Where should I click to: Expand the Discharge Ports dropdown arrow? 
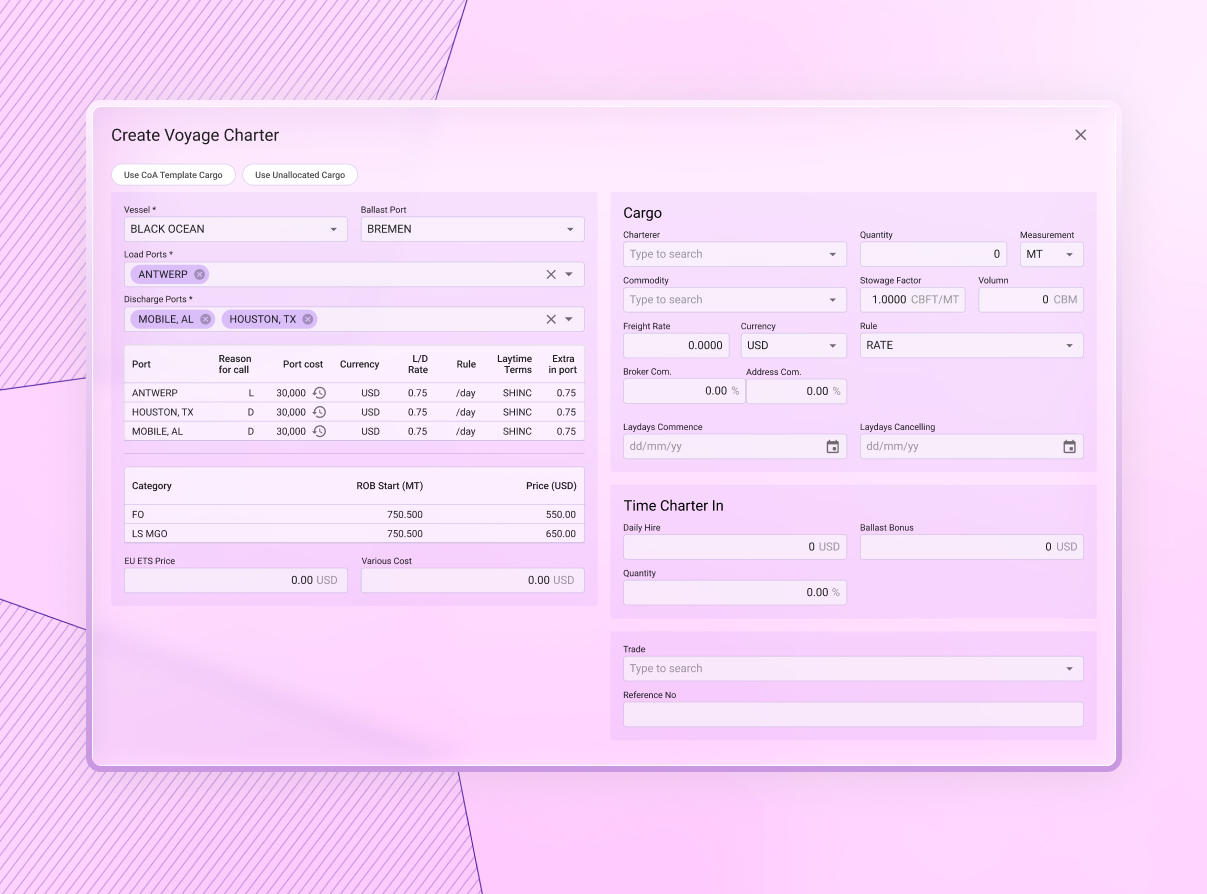coord(569,319)
